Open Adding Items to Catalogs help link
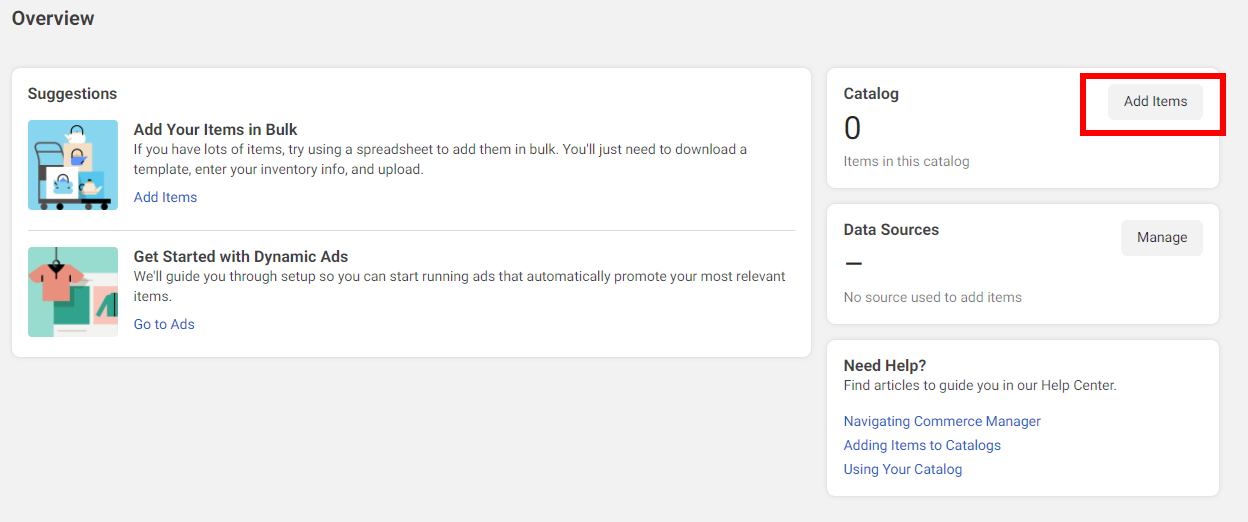The image size is (1248, 522). [x=922, y=445]
